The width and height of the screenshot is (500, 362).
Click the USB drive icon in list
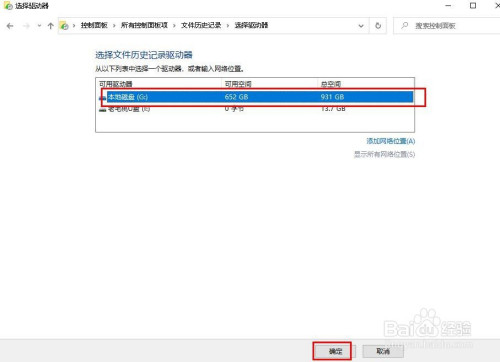(102, 109)
